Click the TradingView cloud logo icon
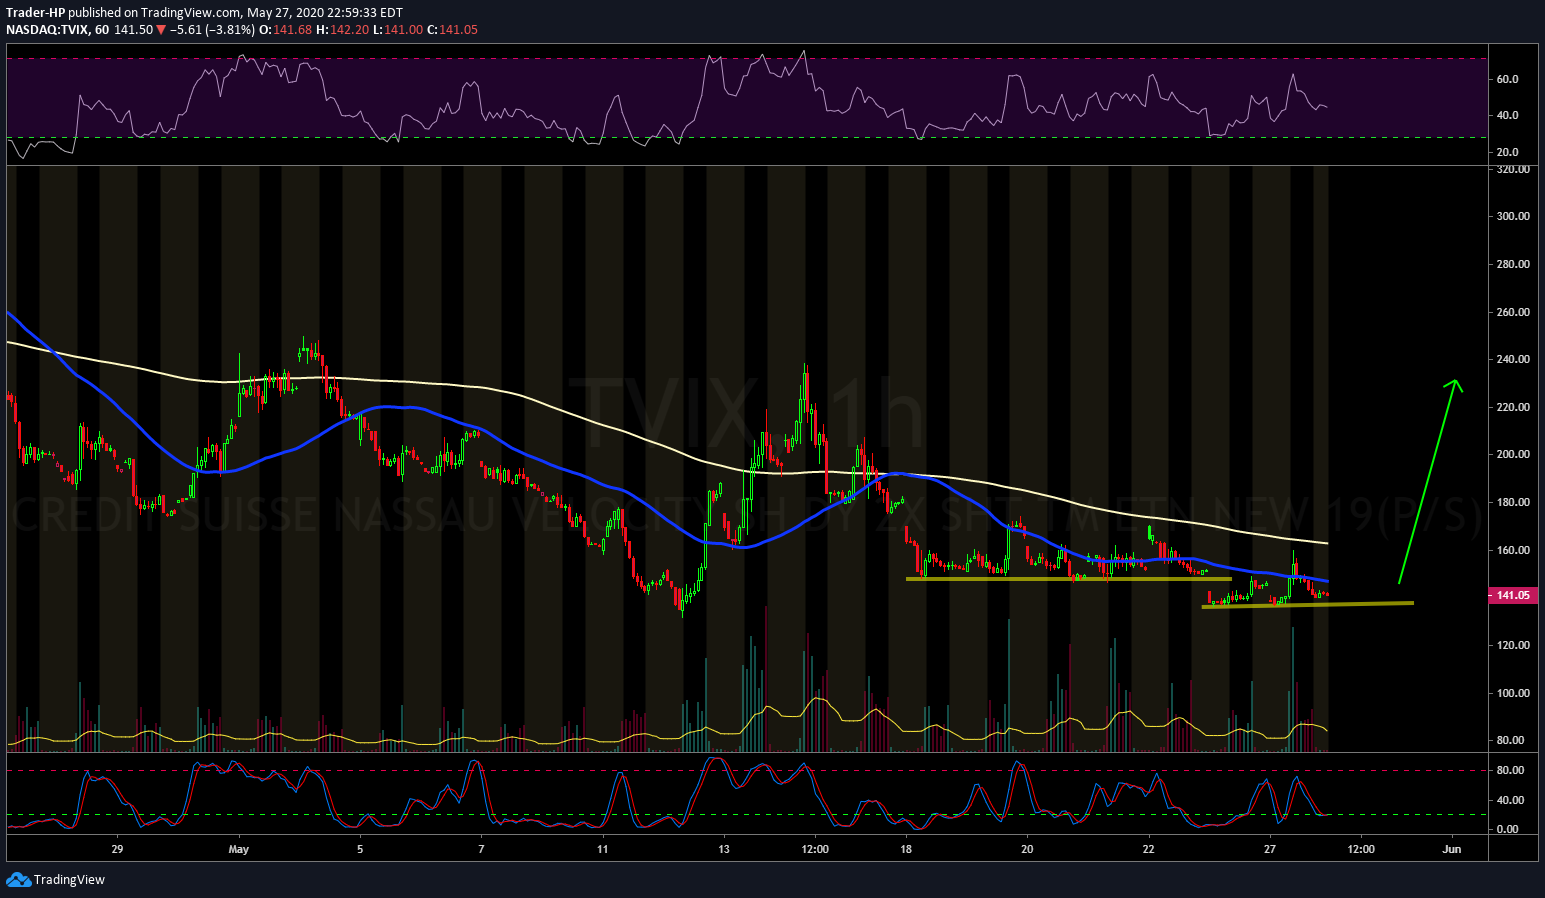The image size is (1545, 898). click(x=18, y=879)
